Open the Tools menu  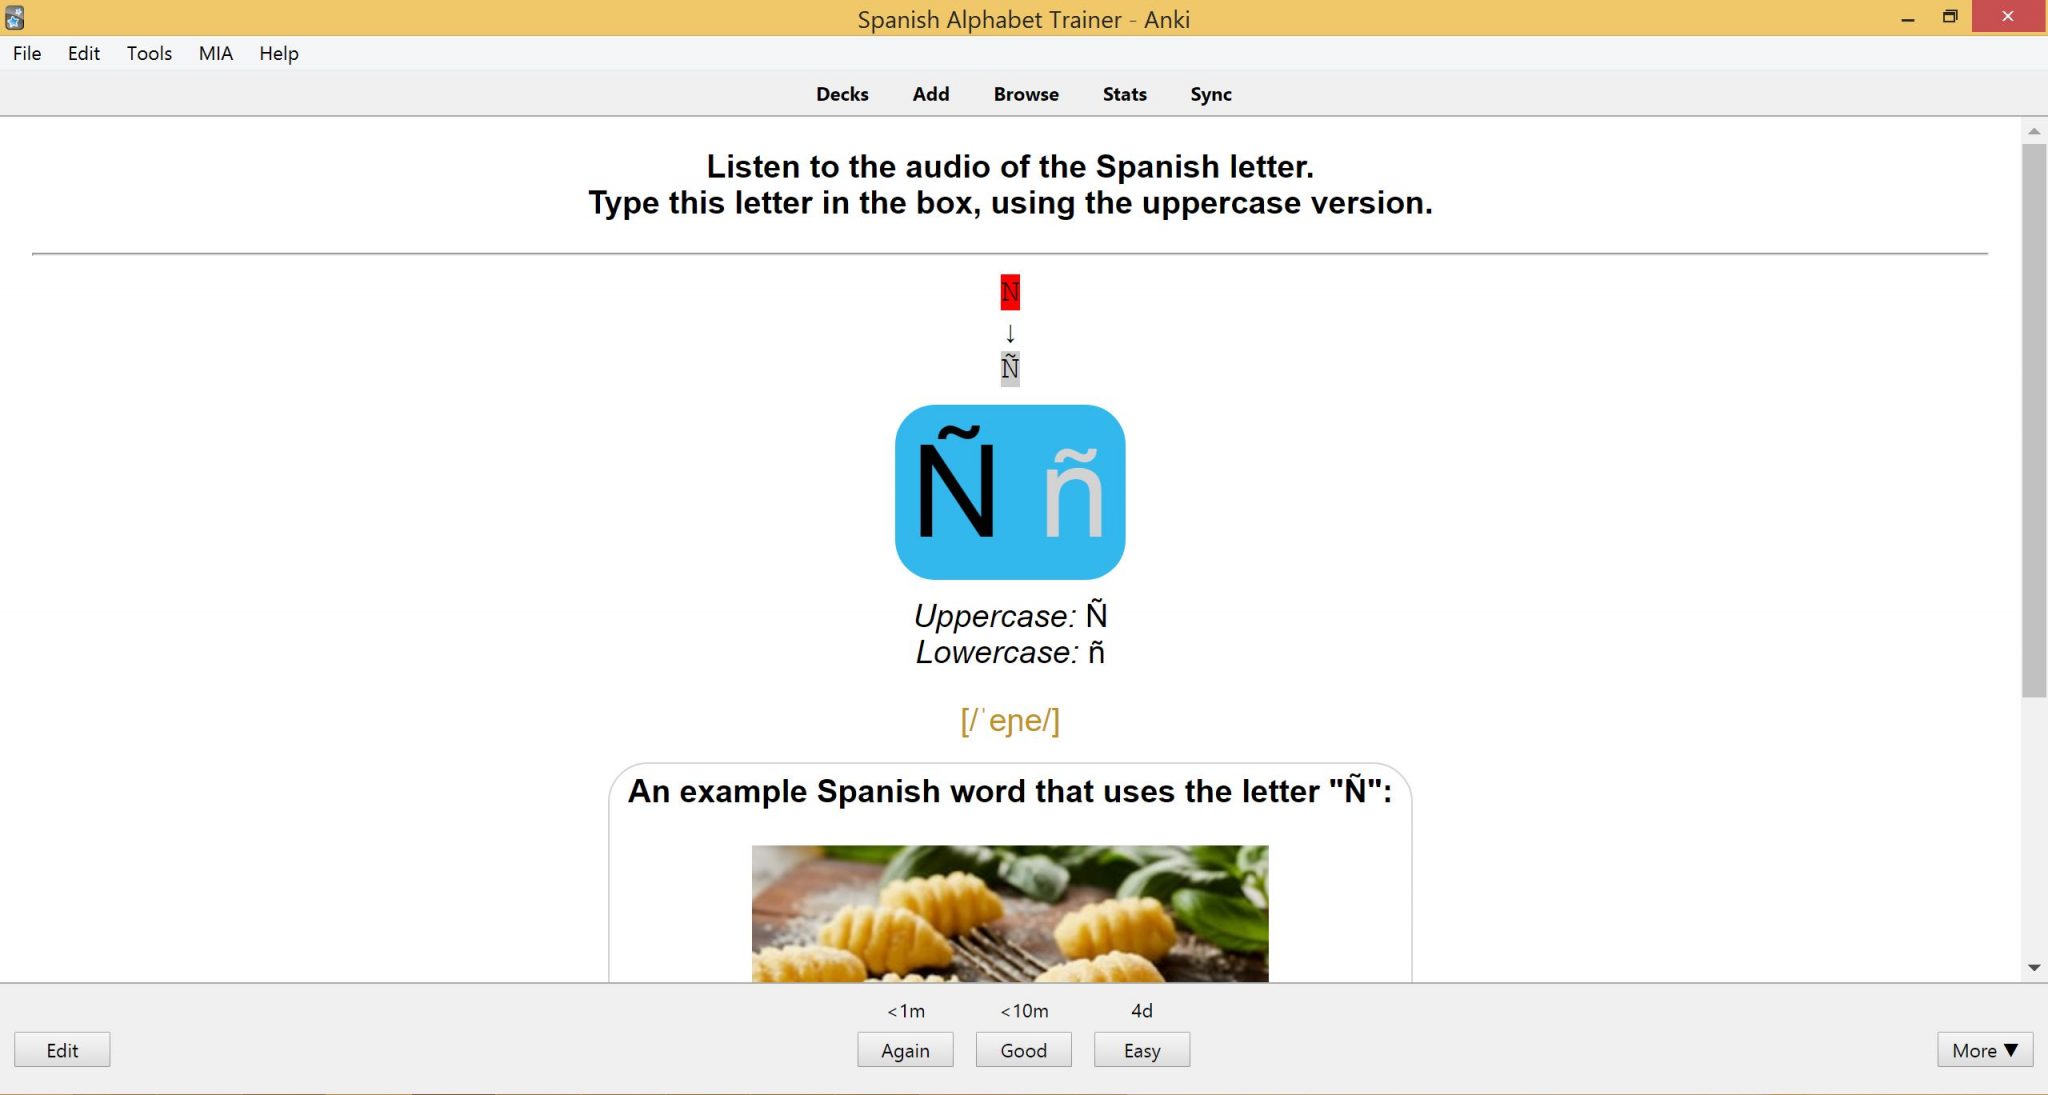click(149, 53)
